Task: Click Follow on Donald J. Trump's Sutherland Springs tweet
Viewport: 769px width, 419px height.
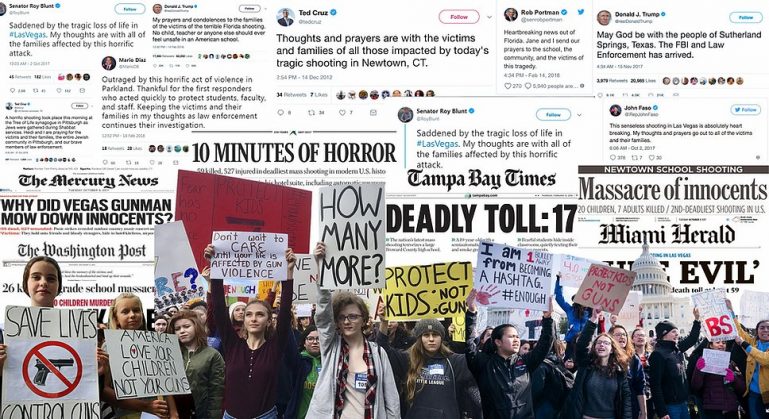Action: coord(746,17)
